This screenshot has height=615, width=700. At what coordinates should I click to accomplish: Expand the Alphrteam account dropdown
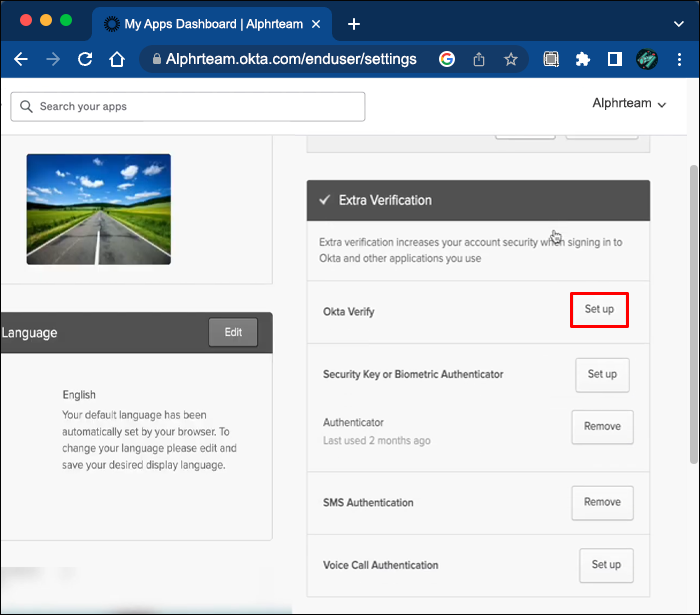(629, 103)
